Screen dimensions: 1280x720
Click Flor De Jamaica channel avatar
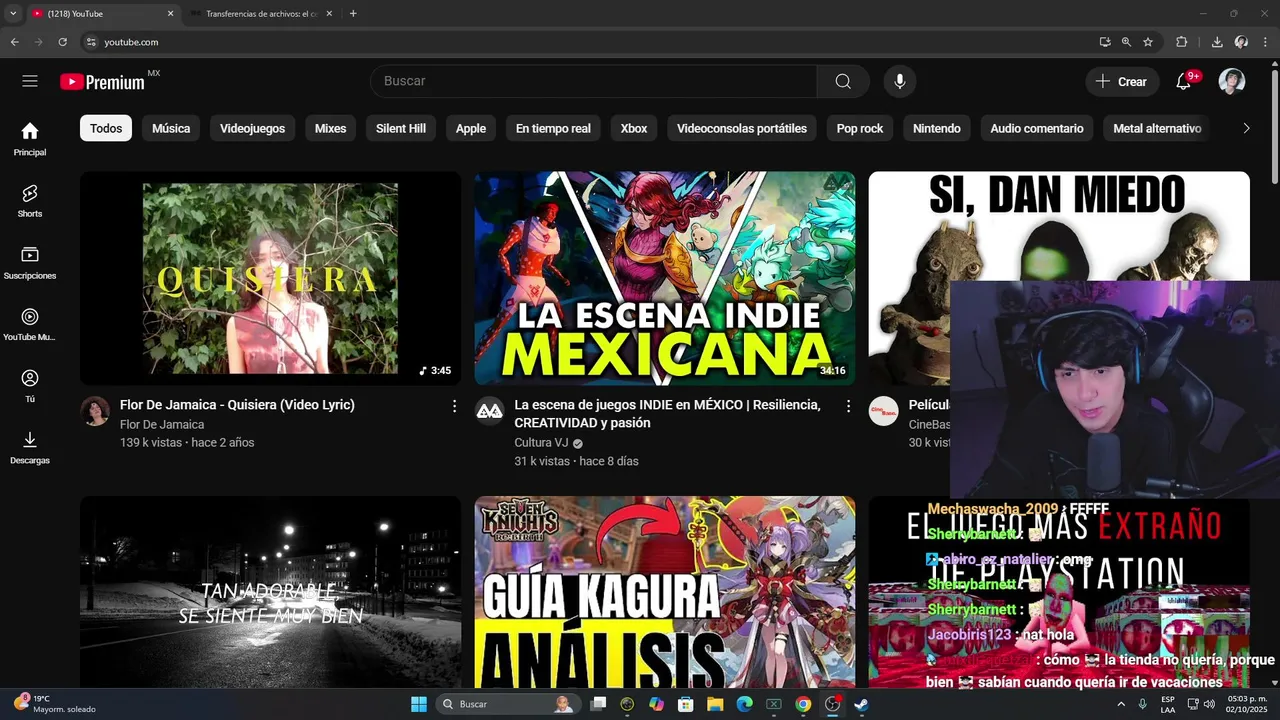coord(95,411)
